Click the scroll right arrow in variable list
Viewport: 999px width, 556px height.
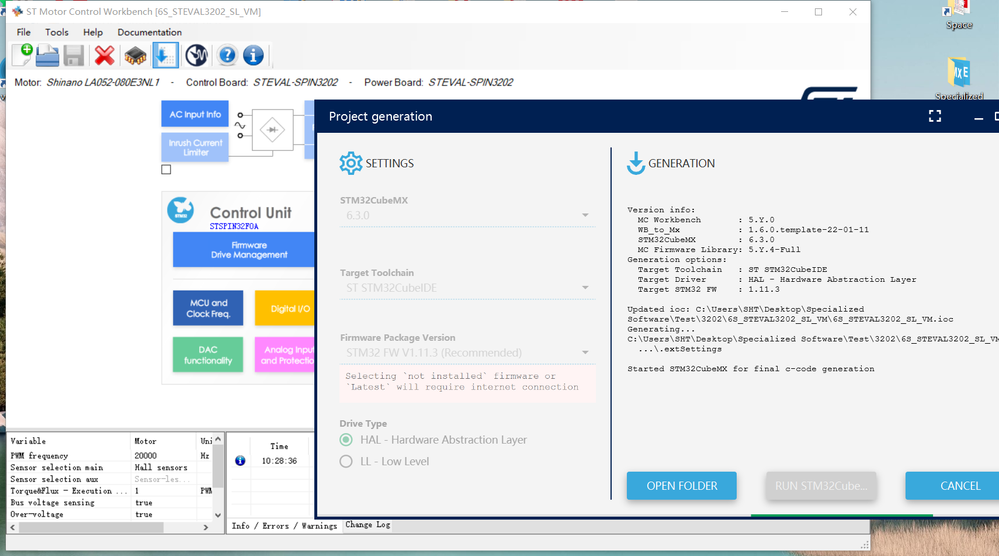[206, 527]
